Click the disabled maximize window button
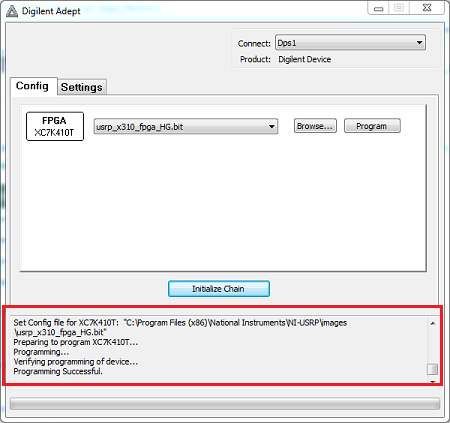 click(399, 8)
